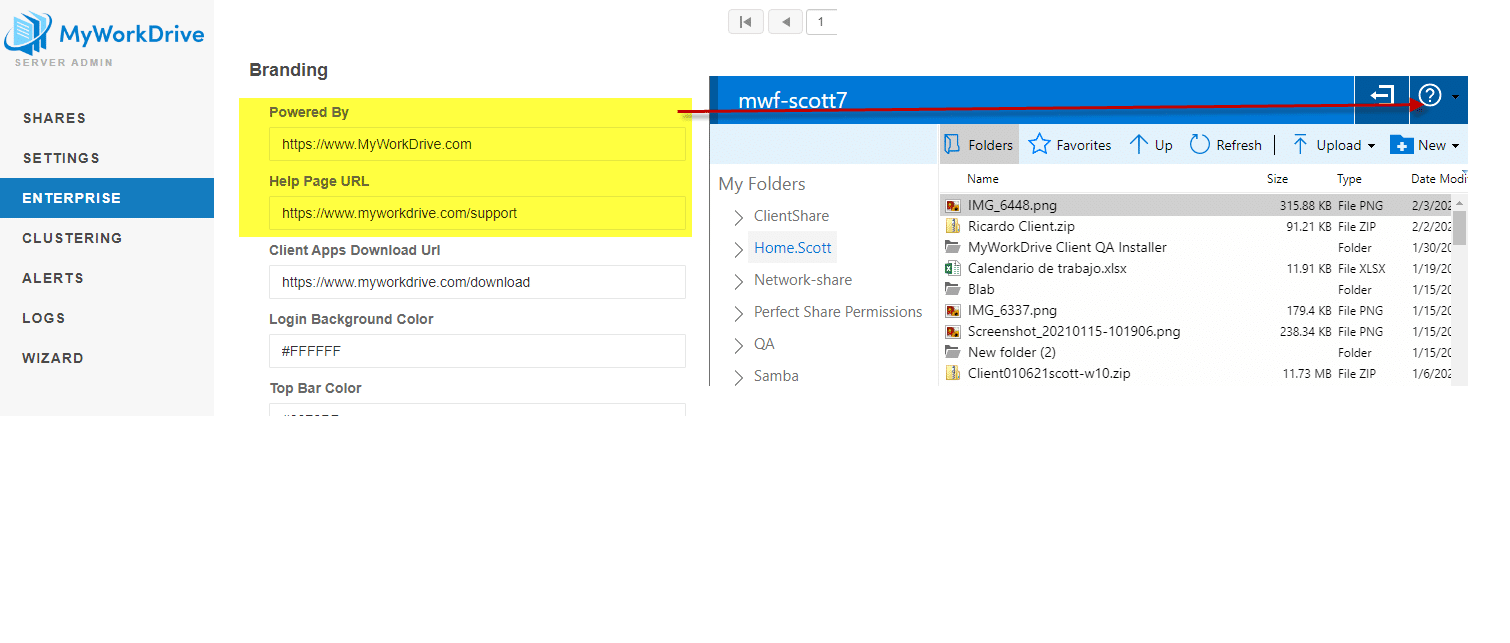Viewport: 1510px width, 643px height.
Task: Go to previous page pager button
Action: click(785, 21)
